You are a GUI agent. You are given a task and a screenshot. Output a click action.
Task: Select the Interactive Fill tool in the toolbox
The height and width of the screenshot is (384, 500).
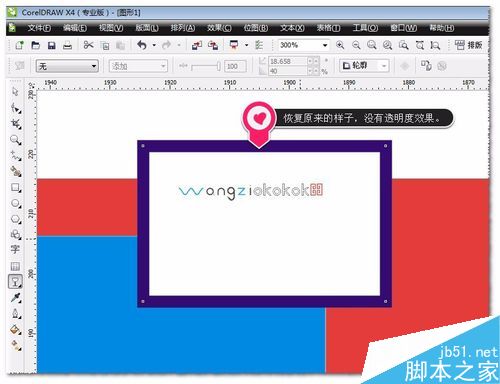[15, 345]
